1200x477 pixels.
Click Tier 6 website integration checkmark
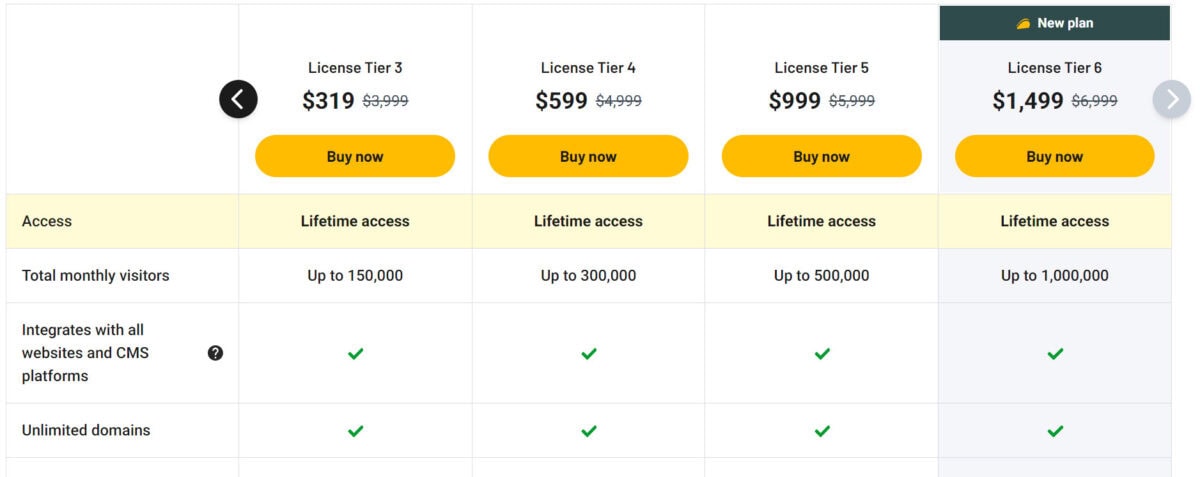[x=1055, y=353]
